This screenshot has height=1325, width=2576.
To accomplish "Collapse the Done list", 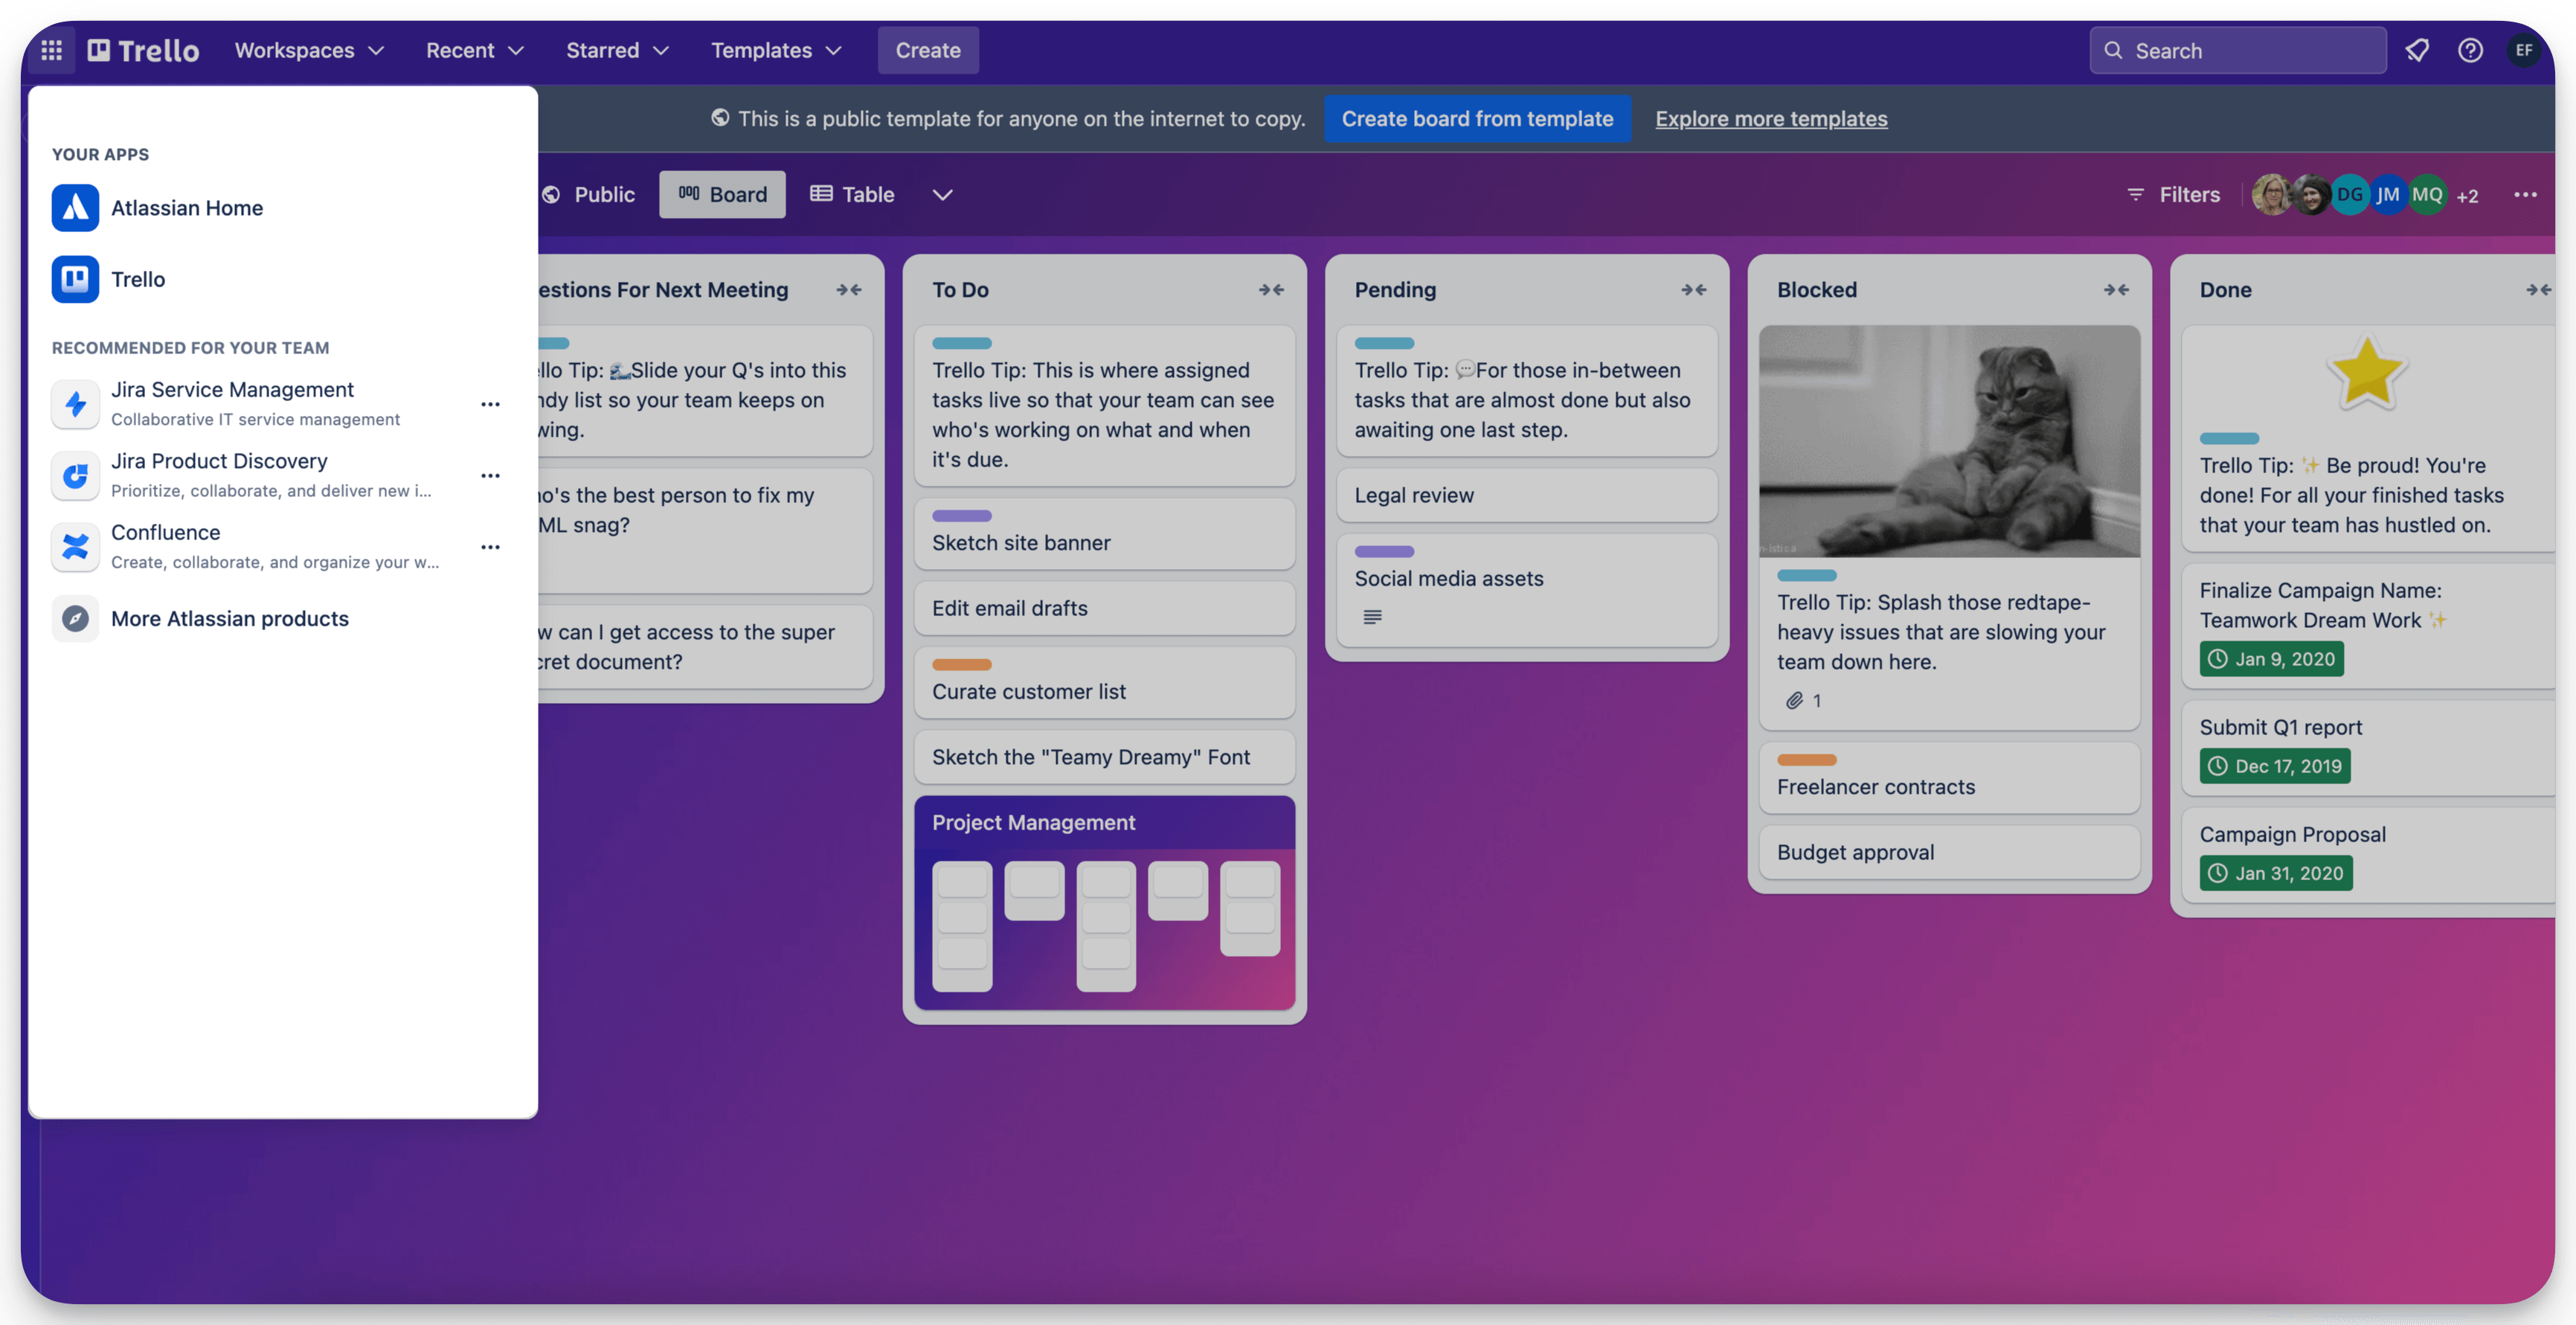I will point(2538,290).
